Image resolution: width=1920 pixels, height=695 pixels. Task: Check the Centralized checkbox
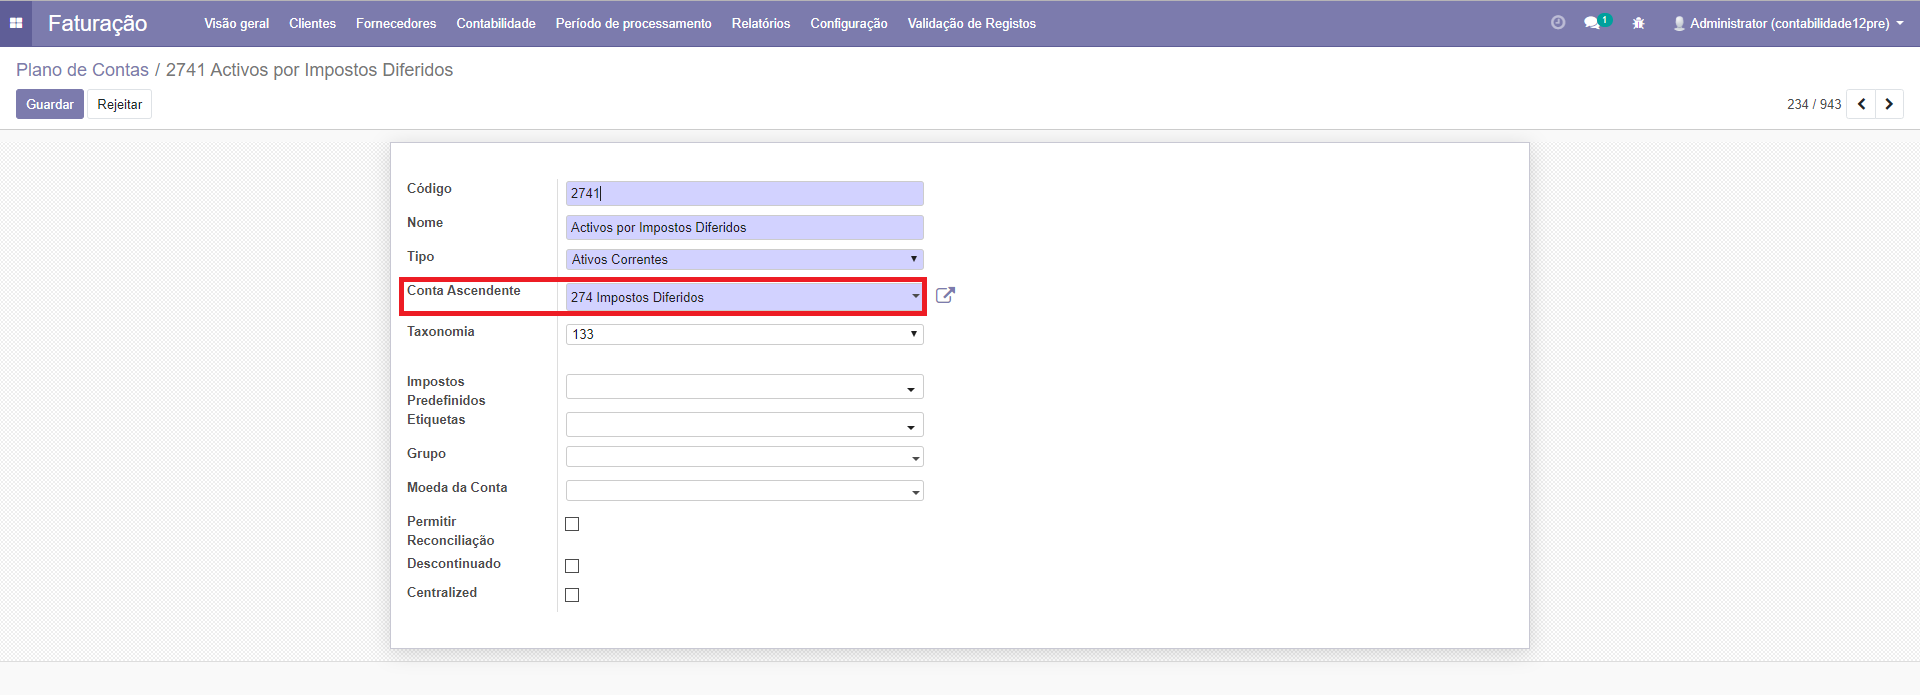[572, 595]
